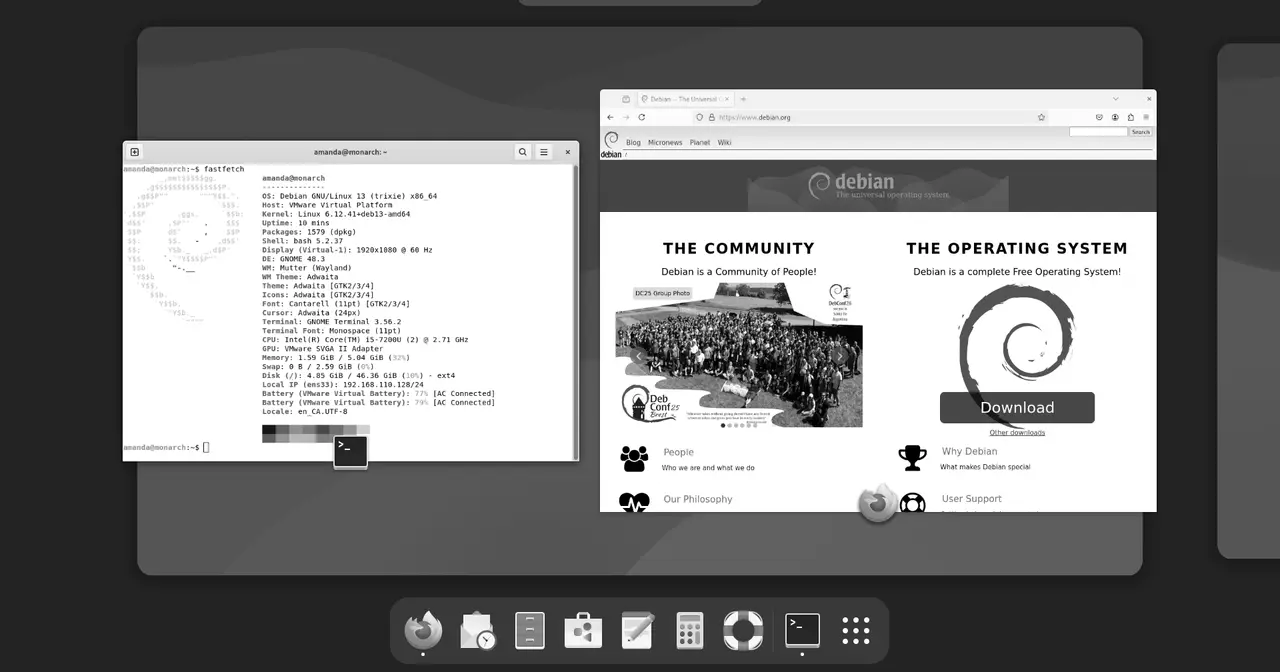Click the debian.org address bar
Screen dimensions: 1280x672
tap(870, 117)
